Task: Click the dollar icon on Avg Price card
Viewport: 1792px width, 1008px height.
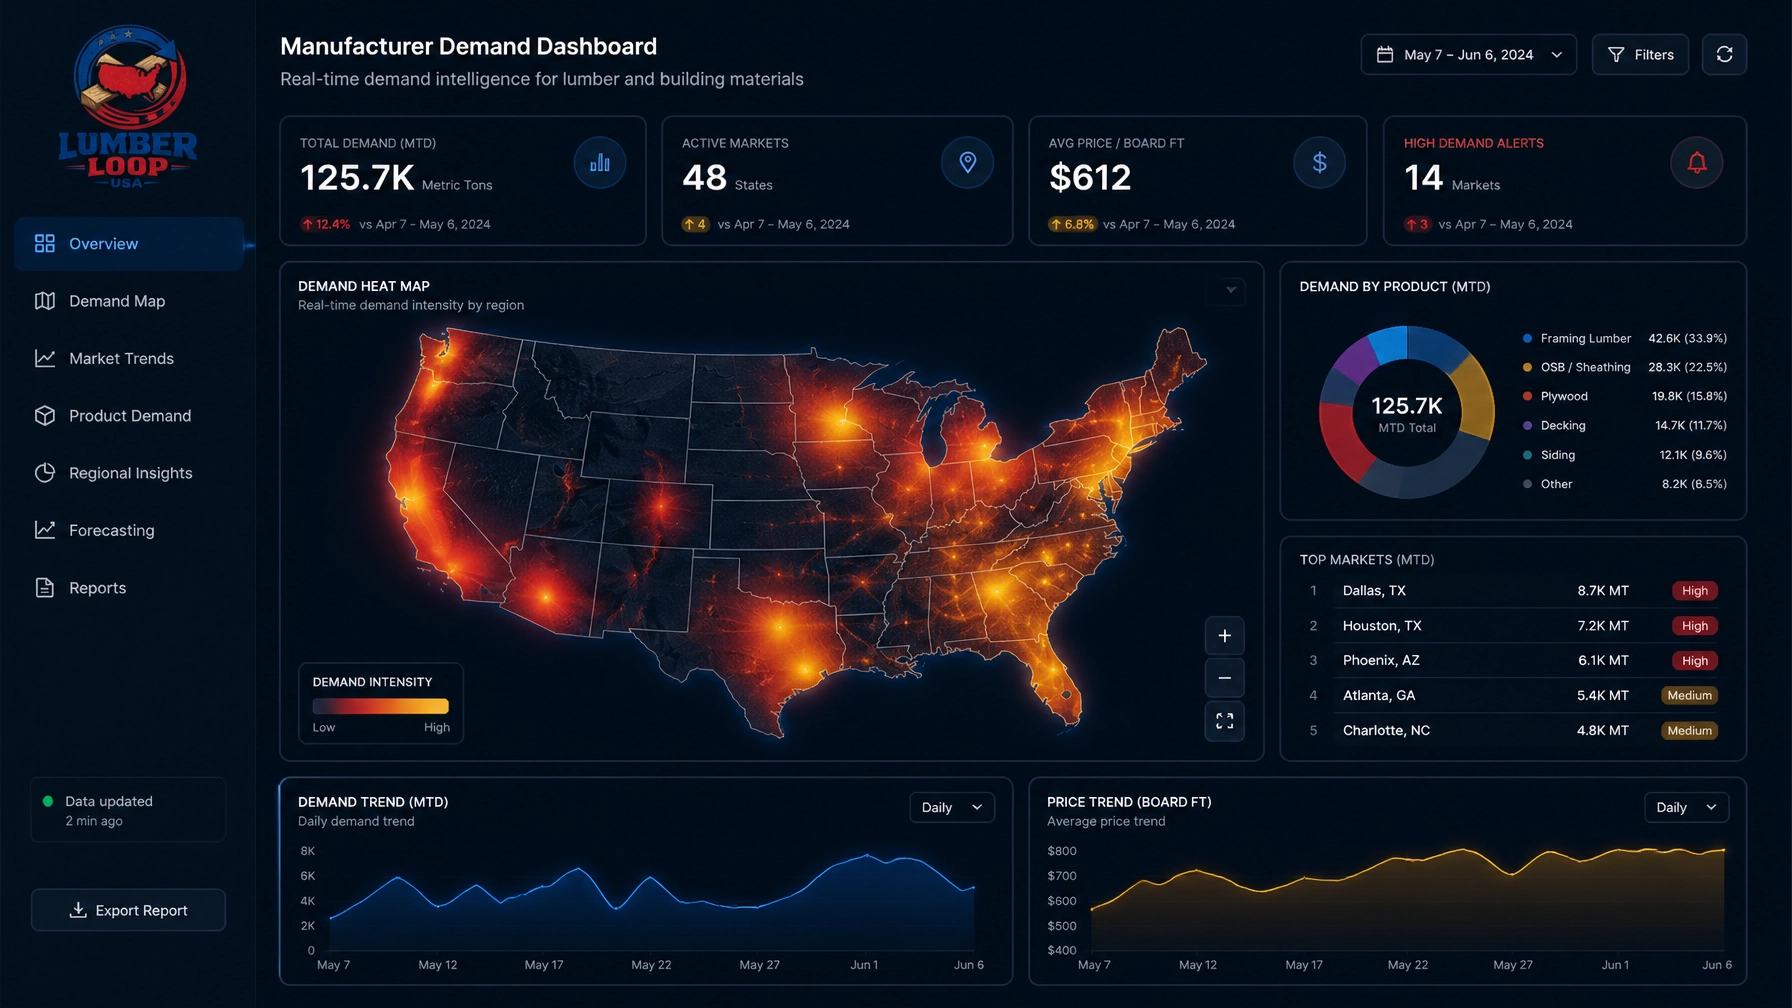Action: click(x=1319, y=163)
